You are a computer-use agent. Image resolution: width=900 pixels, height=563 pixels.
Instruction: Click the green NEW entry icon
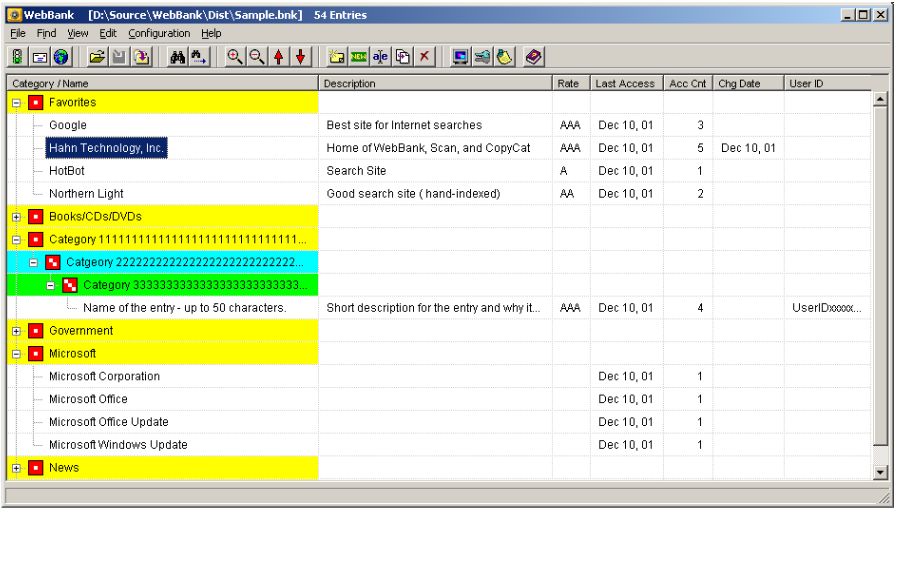[359, 57]
